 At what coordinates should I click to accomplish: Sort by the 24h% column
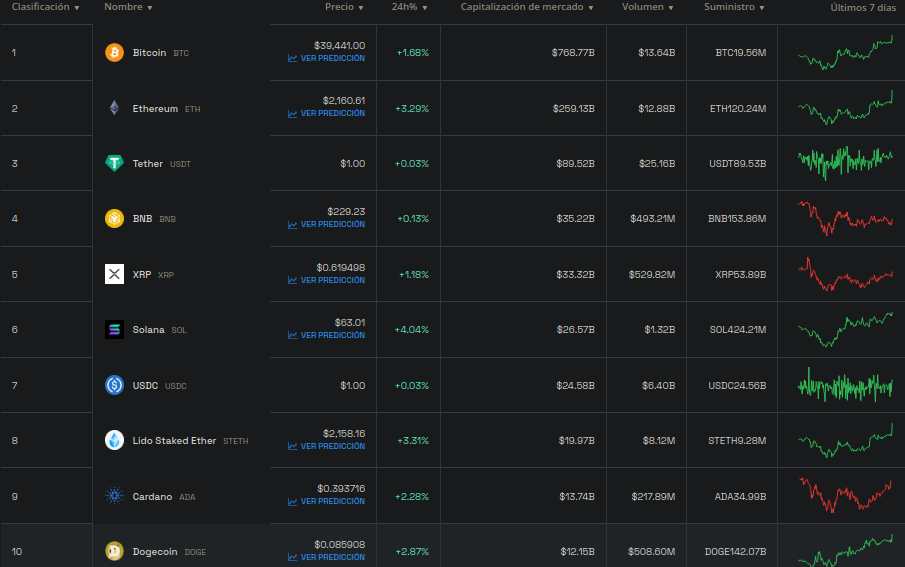[x=409, y=7]
